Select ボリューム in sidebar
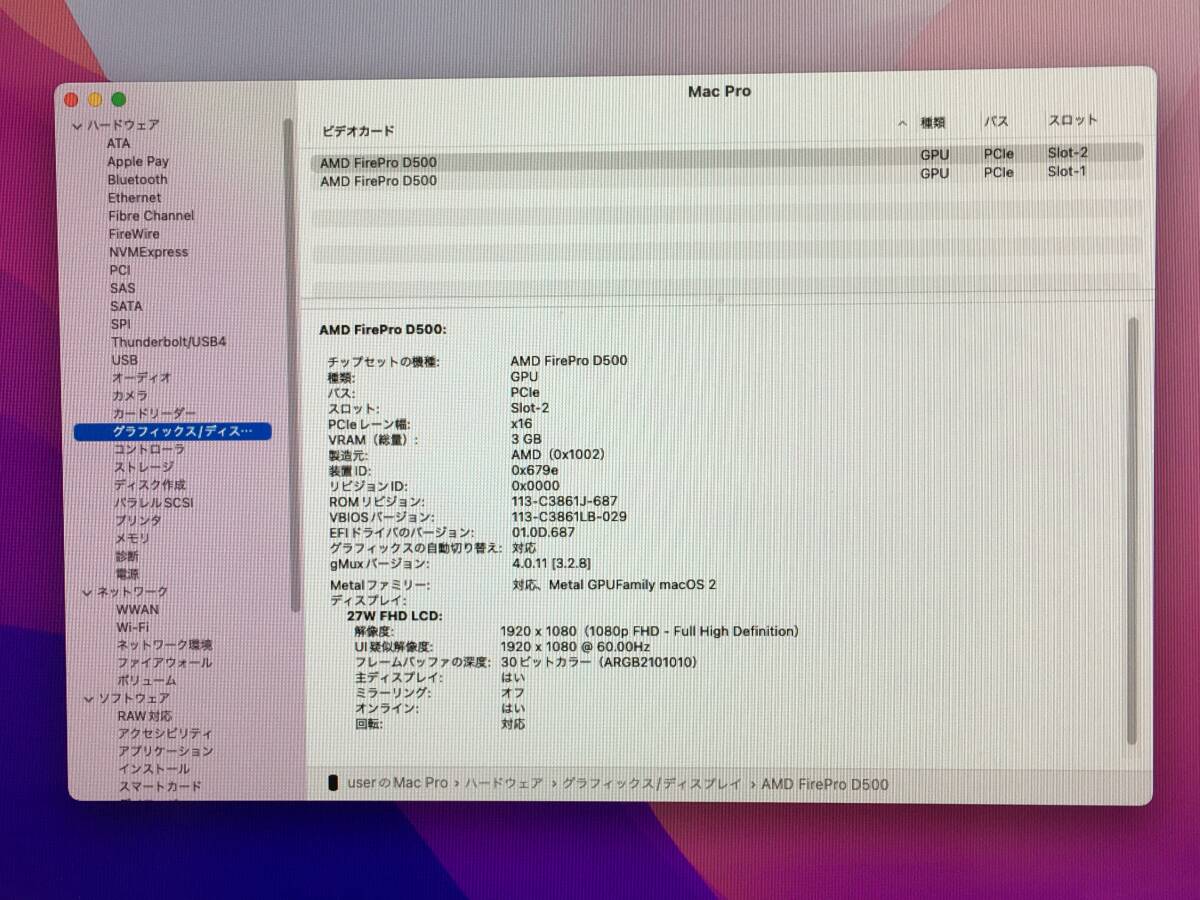The height and width of the screenshot is (900, 1200). tap(147, 680)
